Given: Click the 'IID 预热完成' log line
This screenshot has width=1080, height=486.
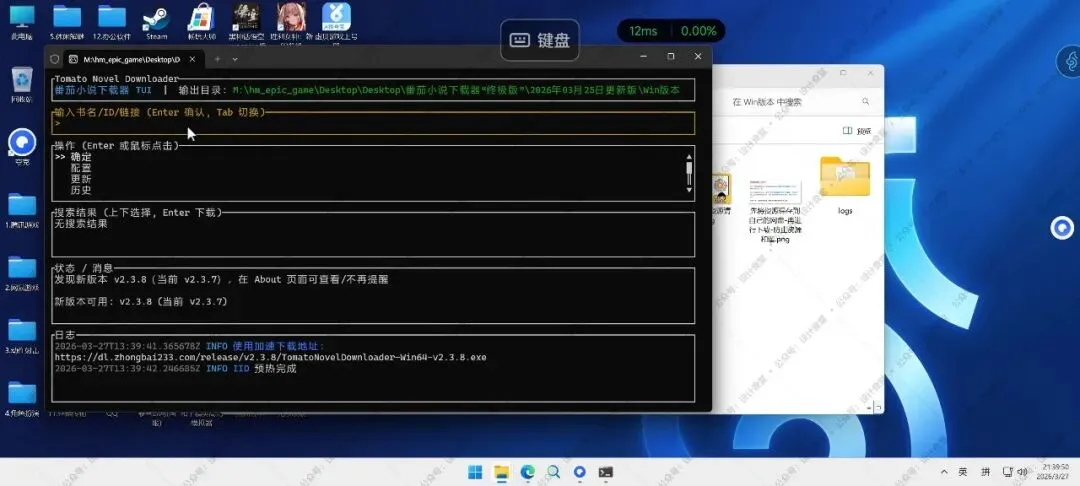Looking at the screenshot, I should (264, 368).
